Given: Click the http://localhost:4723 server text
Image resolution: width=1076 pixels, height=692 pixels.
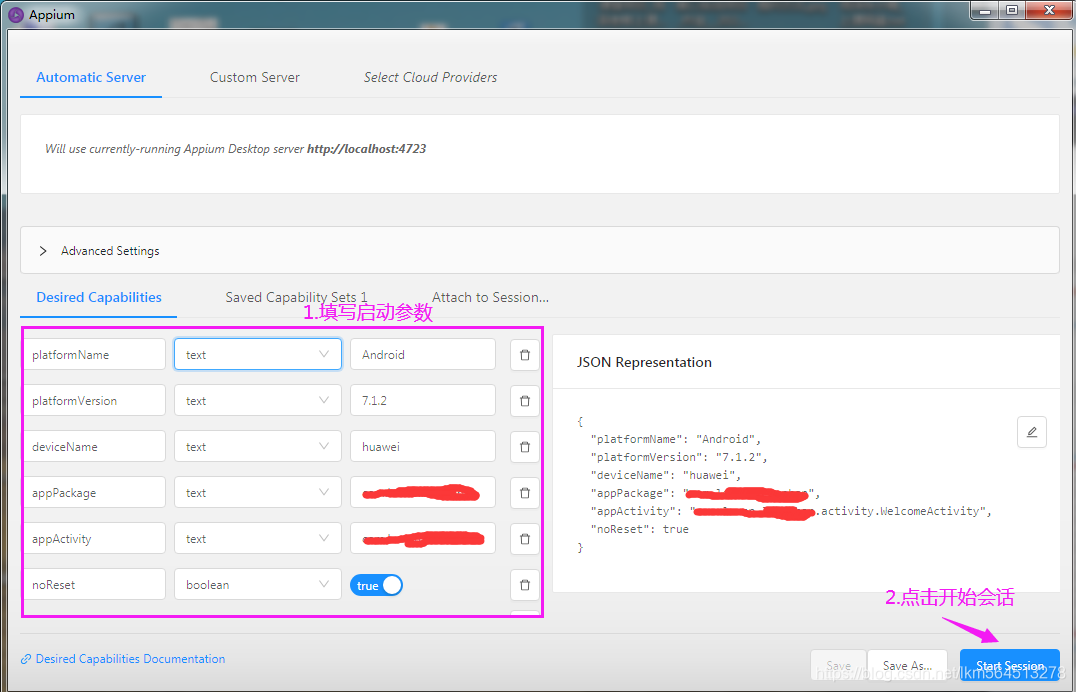Looking at the screenshot, I should (x=366, y=148).
